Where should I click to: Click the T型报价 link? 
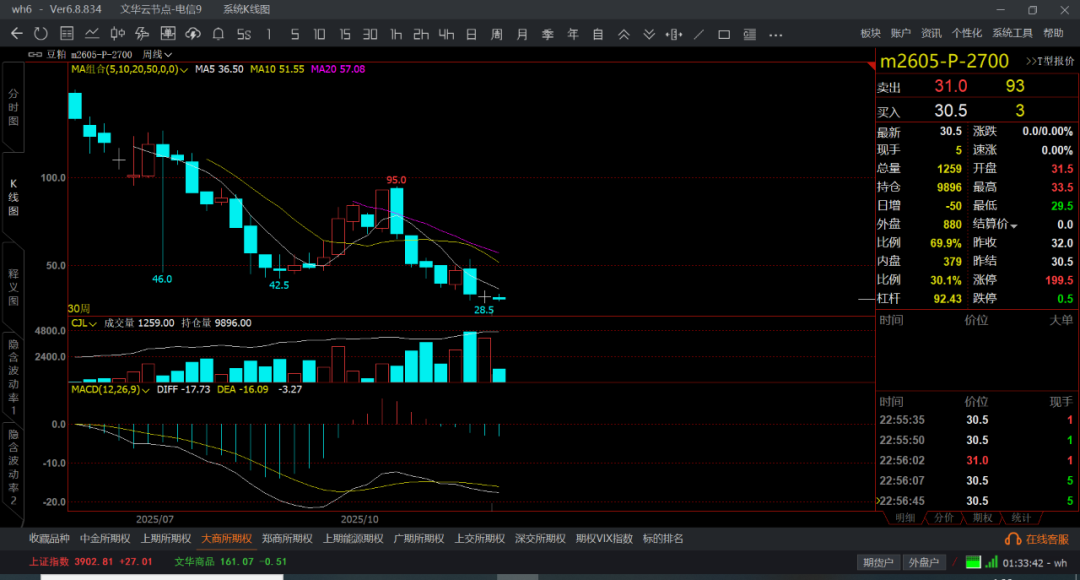[x=1049, y=61]
